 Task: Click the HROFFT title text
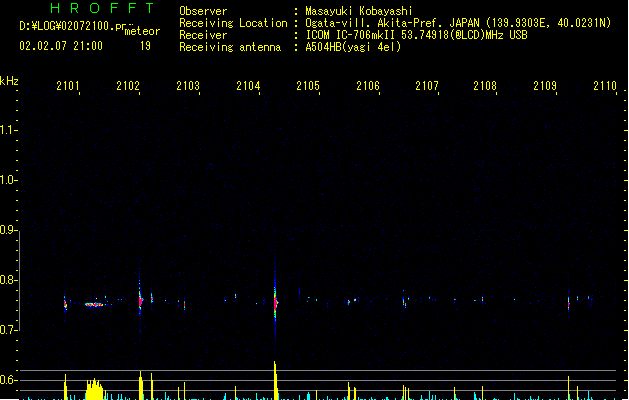tap(102, 8)
